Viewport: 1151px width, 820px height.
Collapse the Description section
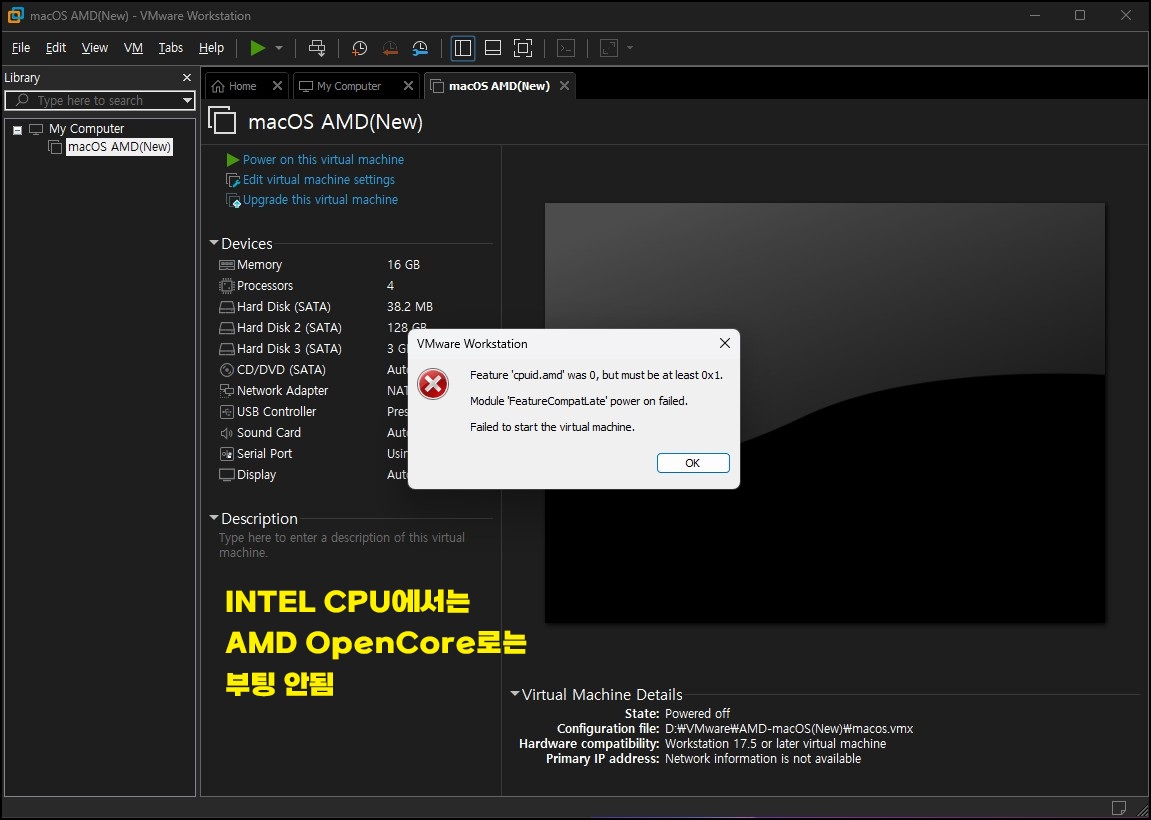(214, 518)
